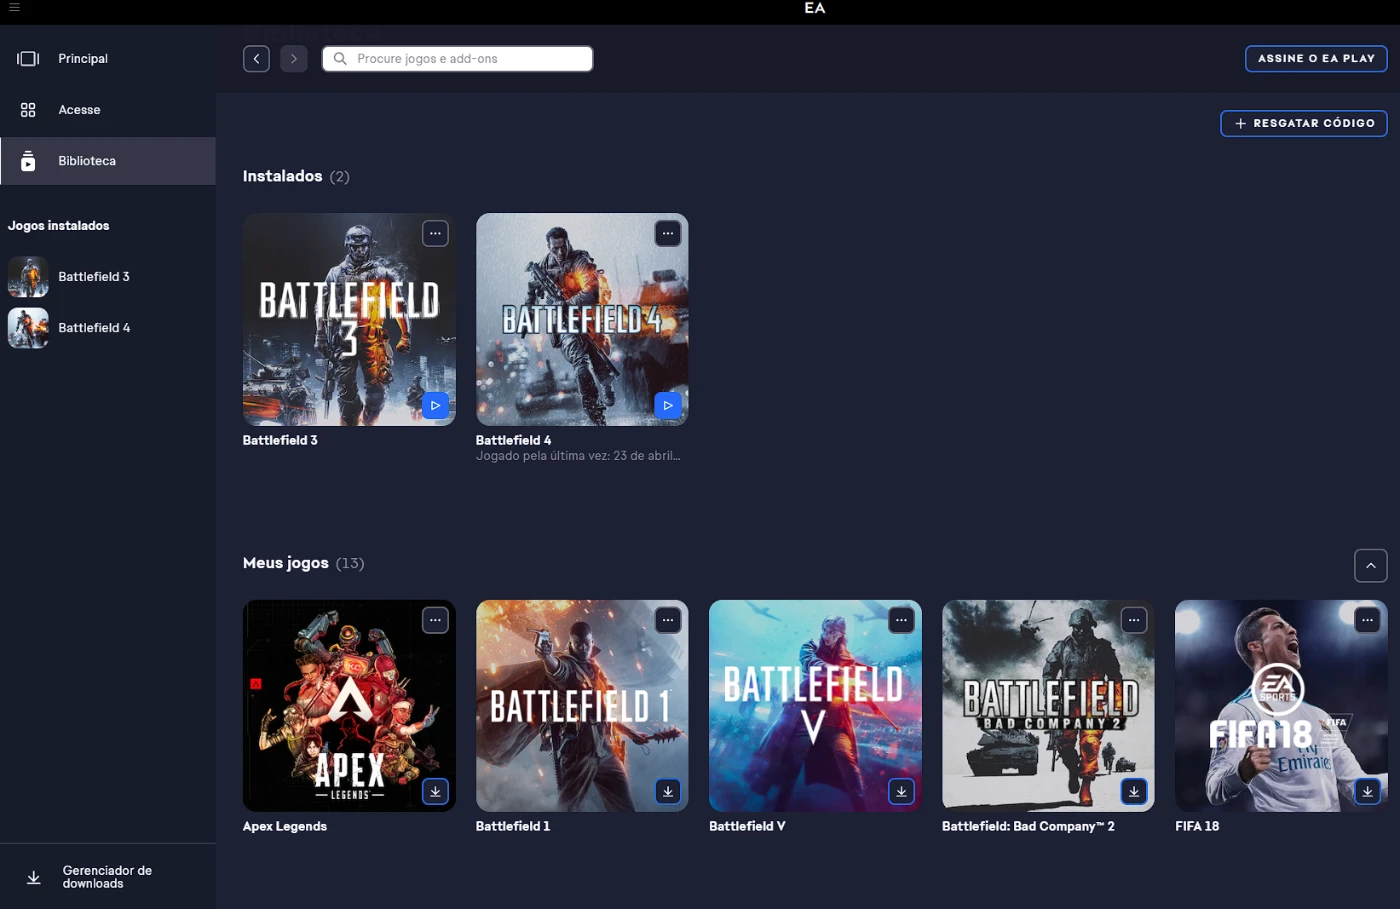The height and width of the screenshot is (909, 1400).
Task: Click the Instalados section heading
Action: [x=282, y=176]
